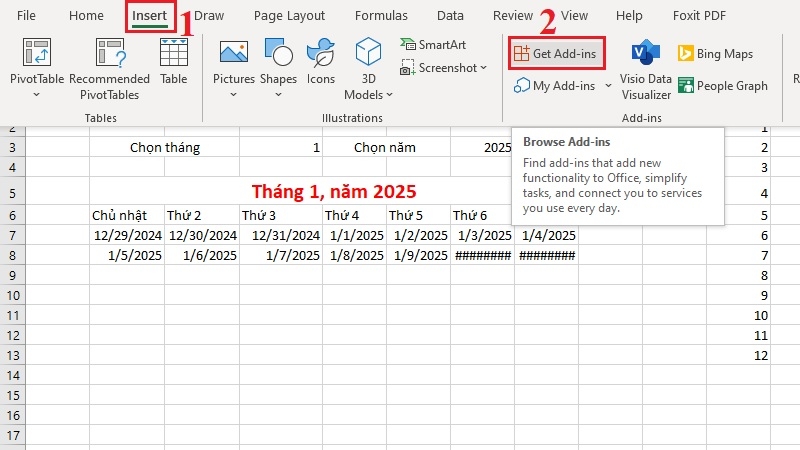Click the 'Tháng 1, năm 2025' title

point(334,191)
